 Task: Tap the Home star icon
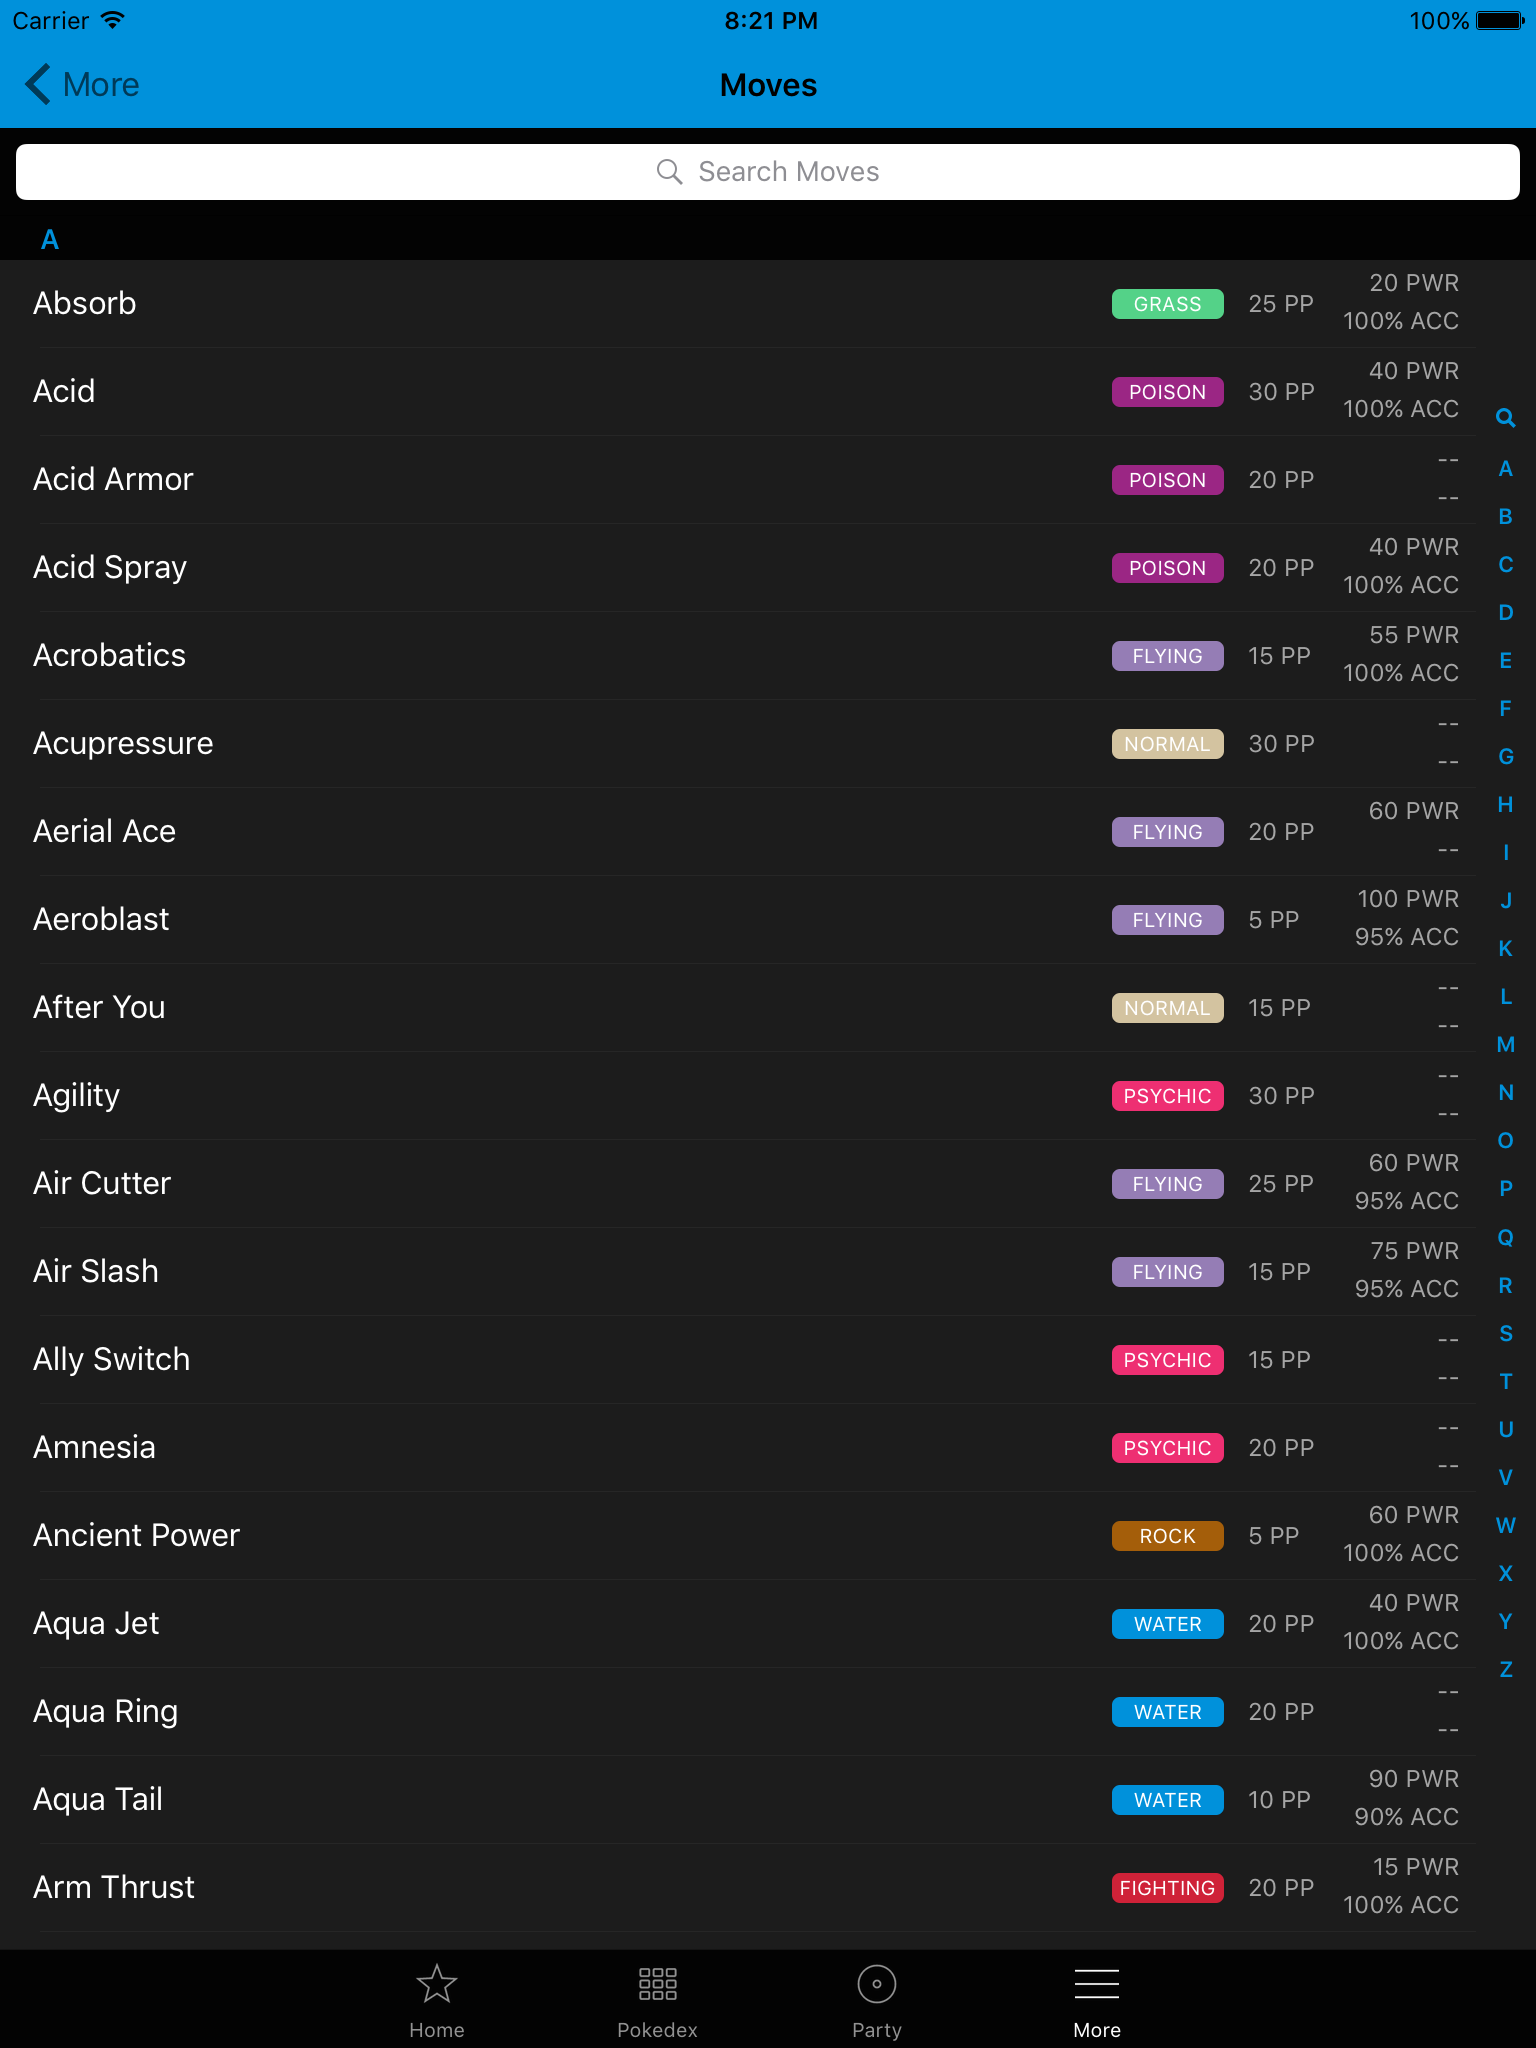click(x=437, y=1984)
